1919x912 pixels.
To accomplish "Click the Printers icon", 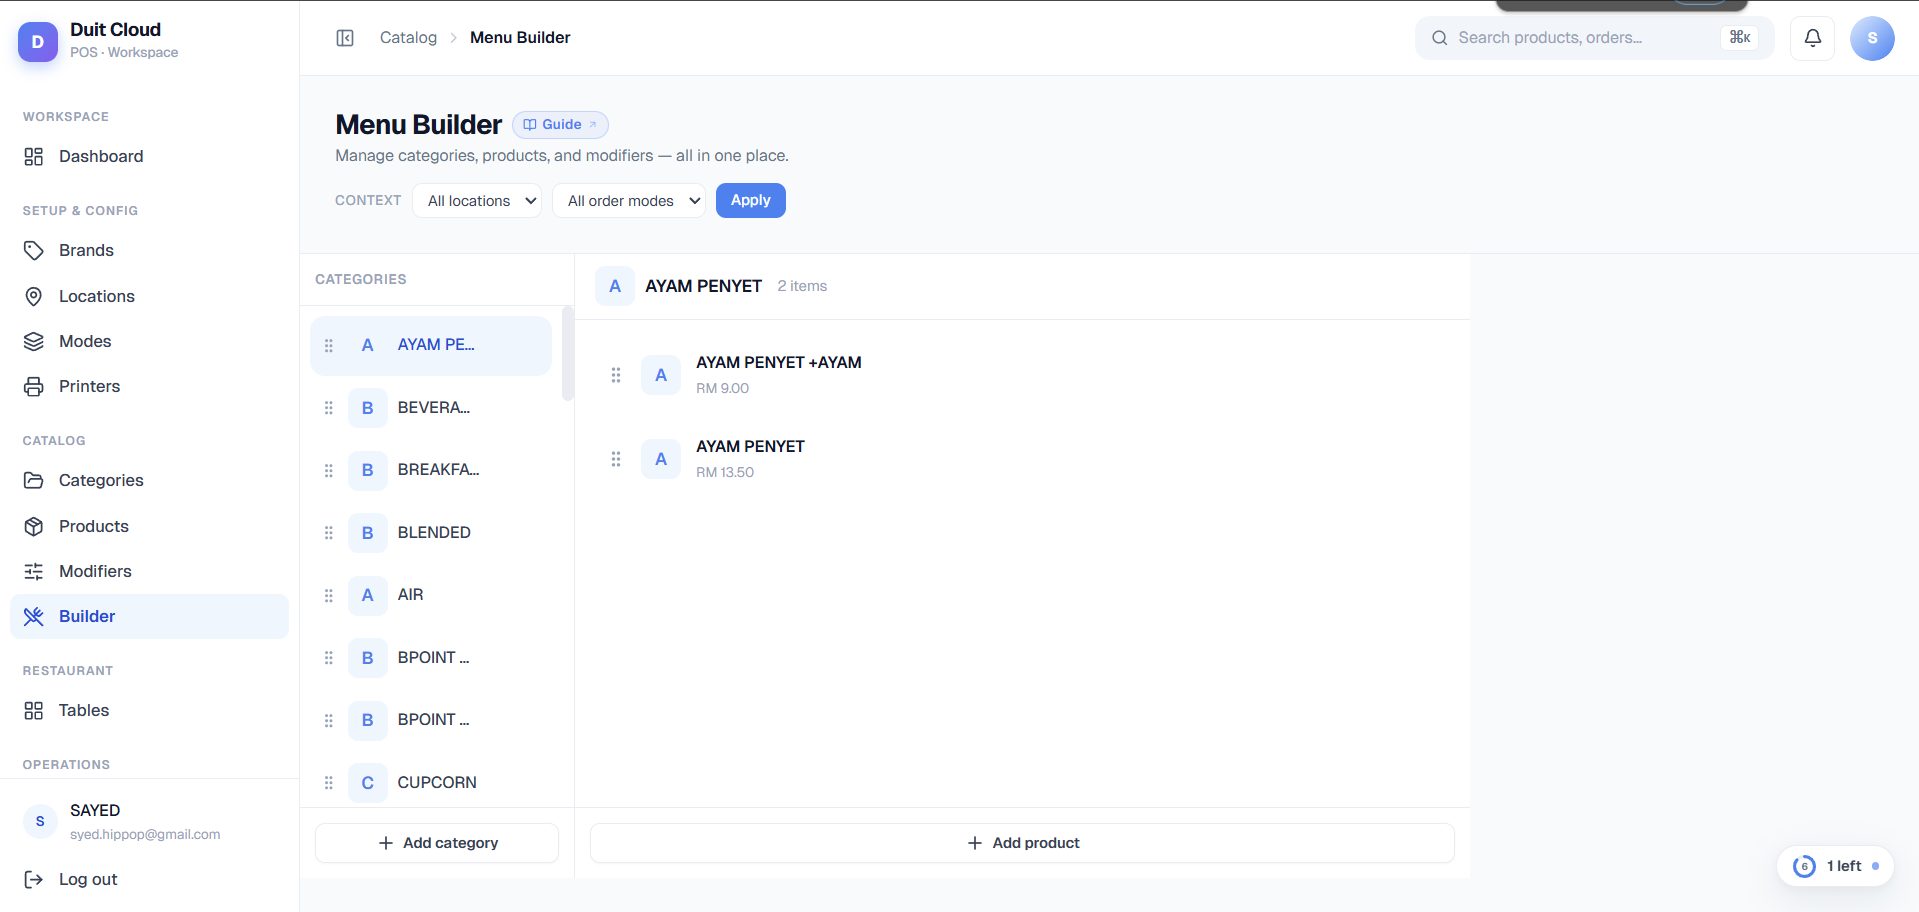I will [34, 386].
